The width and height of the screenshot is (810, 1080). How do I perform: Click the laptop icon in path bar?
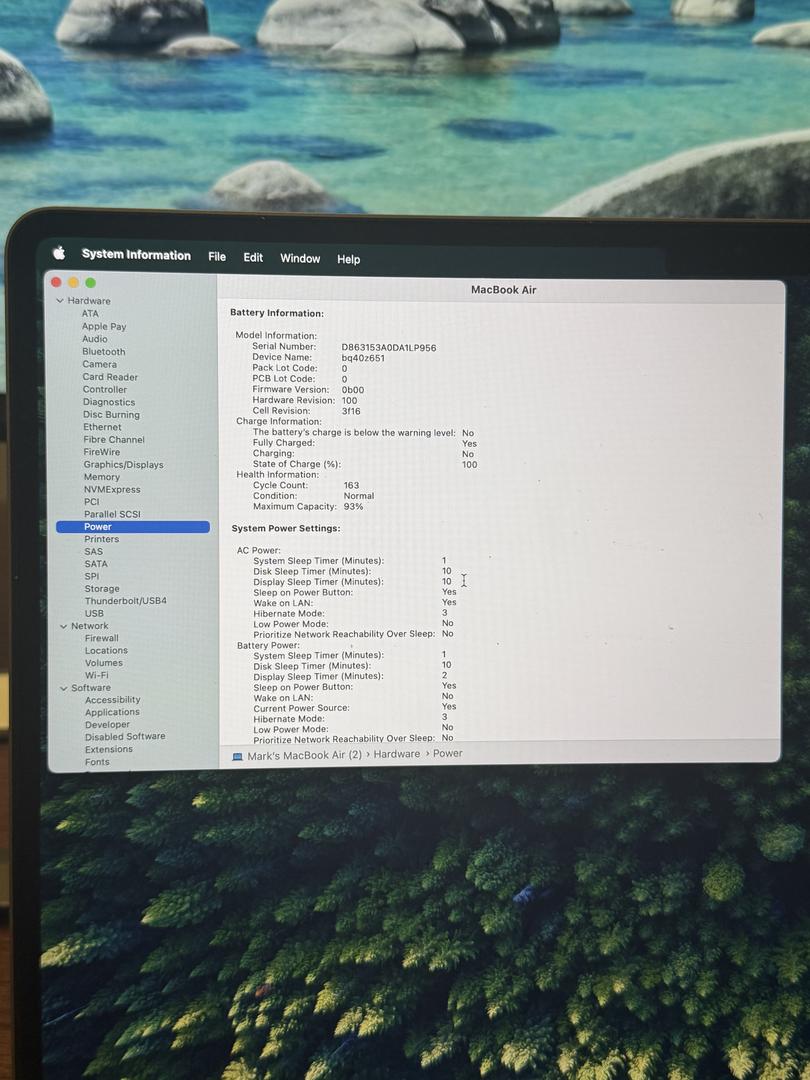(238, 757)
